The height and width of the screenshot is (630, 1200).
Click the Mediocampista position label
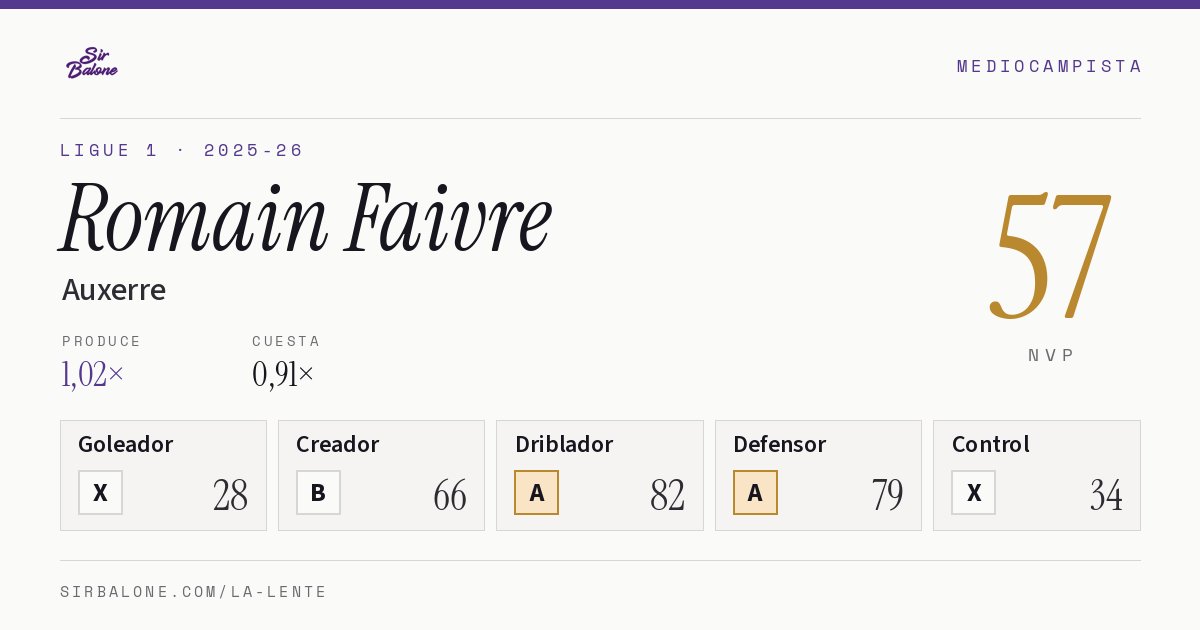(1049, 66)
